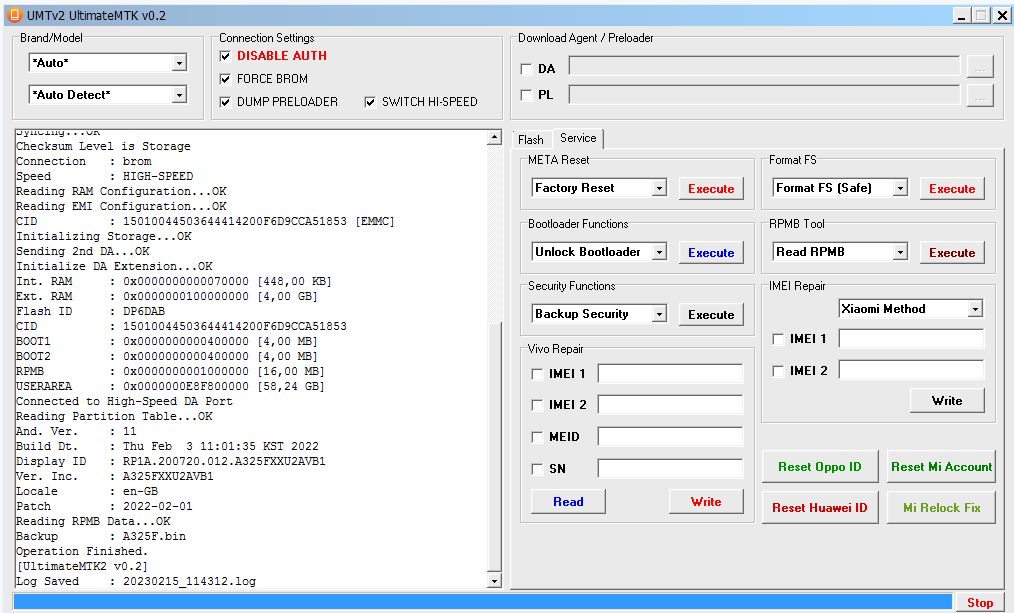The height and width of the screenshot is (613, 1014).
Task: Enable the DA checkbox
Action: point(526,69)
